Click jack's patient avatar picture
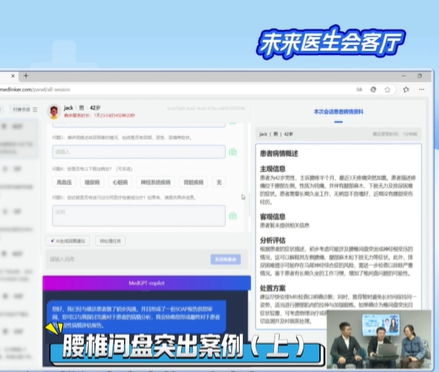This screenshot has height=372, width=439. (x=54, y=112)
